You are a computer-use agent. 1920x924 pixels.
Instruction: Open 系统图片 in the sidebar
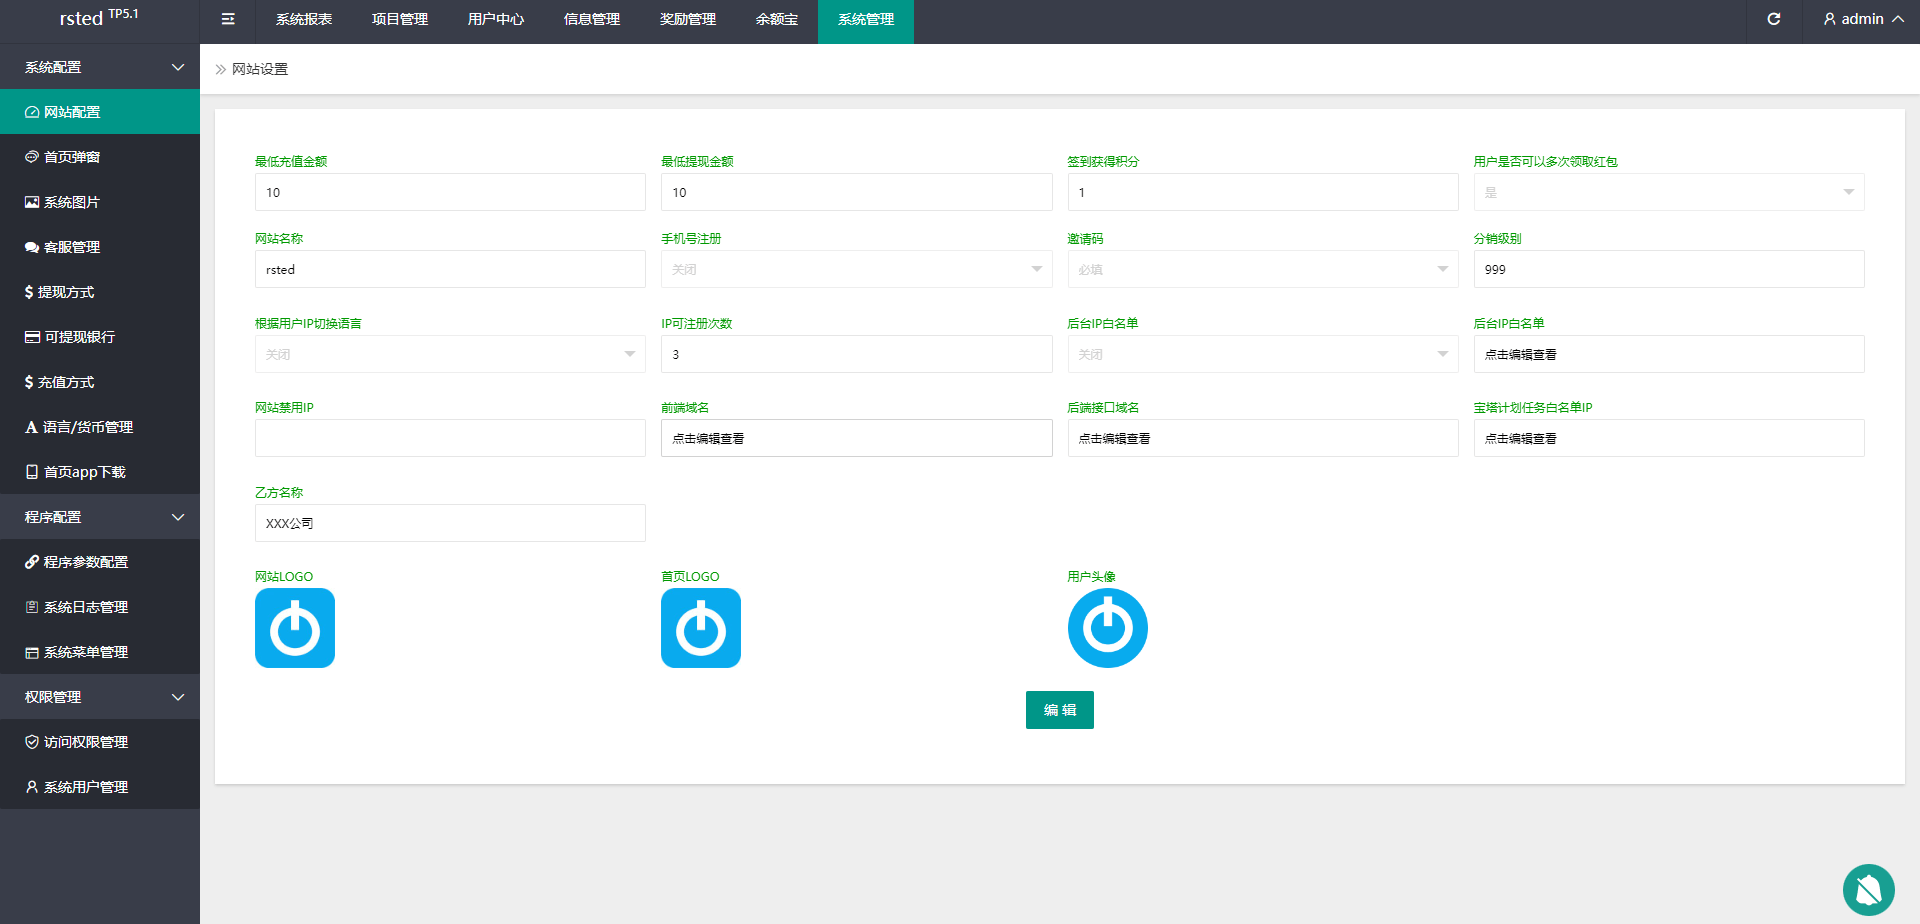(x=72, y=202)
